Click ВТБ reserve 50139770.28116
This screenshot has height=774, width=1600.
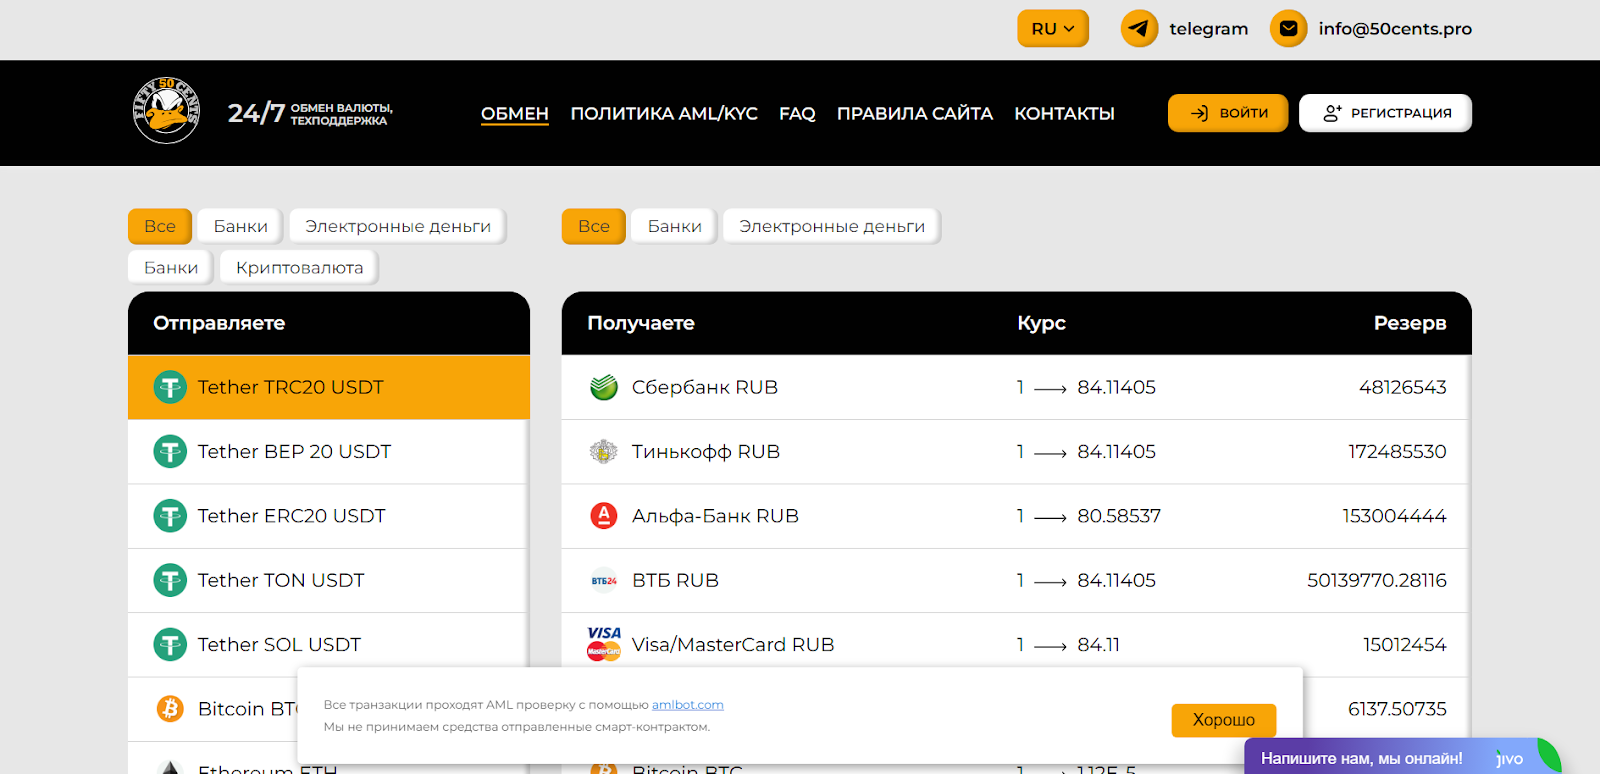tap(1377, 580)
